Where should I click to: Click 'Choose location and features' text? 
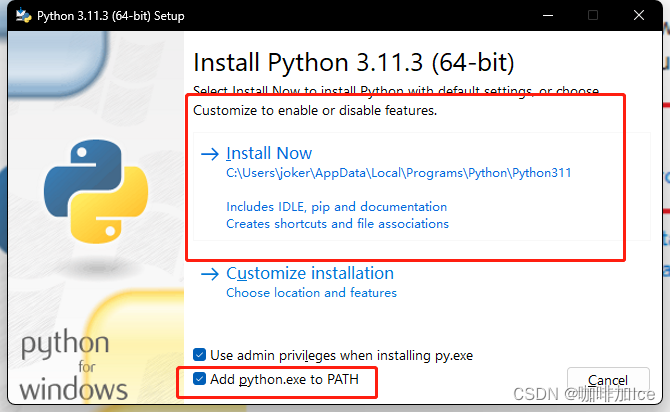click(x=311, y=293)
